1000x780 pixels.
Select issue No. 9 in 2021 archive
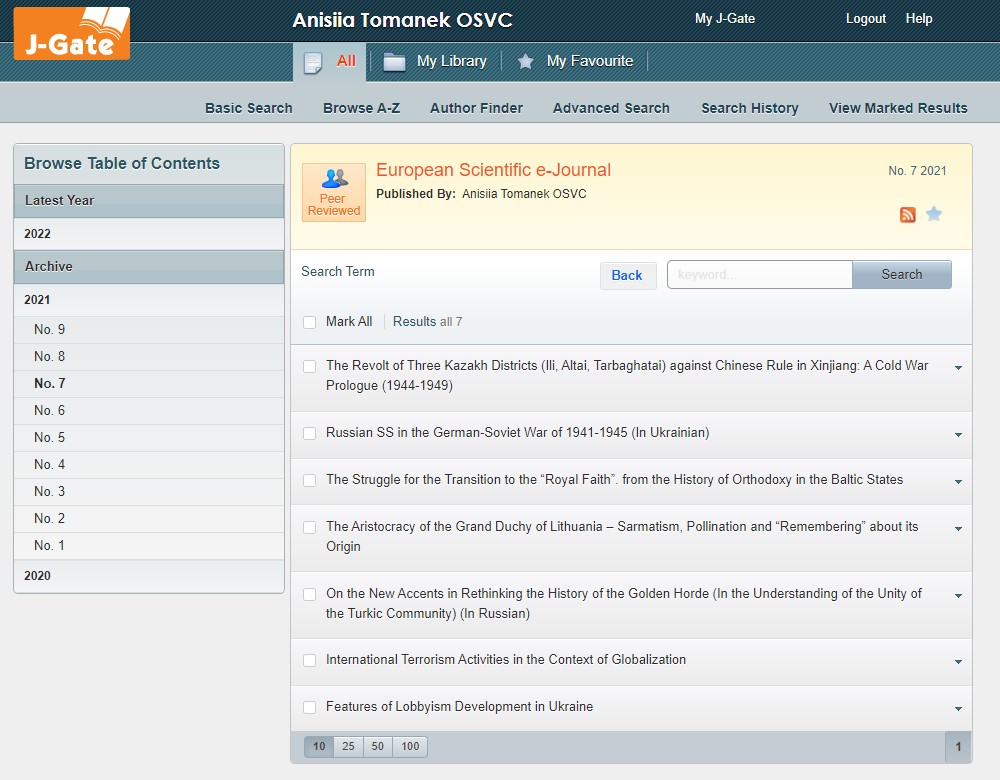pyautogui.click(x=49, y=330)
